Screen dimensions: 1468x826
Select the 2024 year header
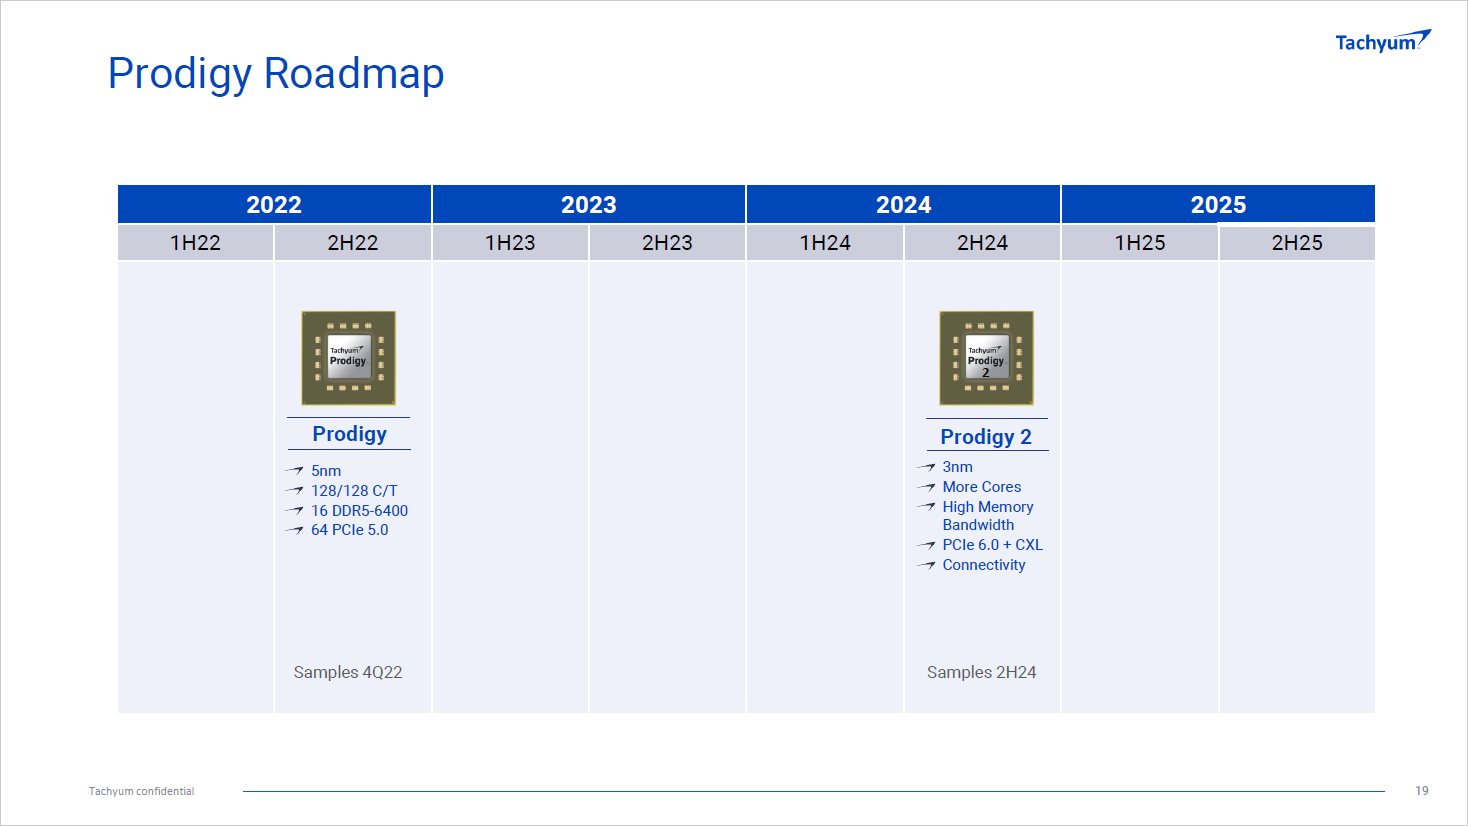pos(903,205)
